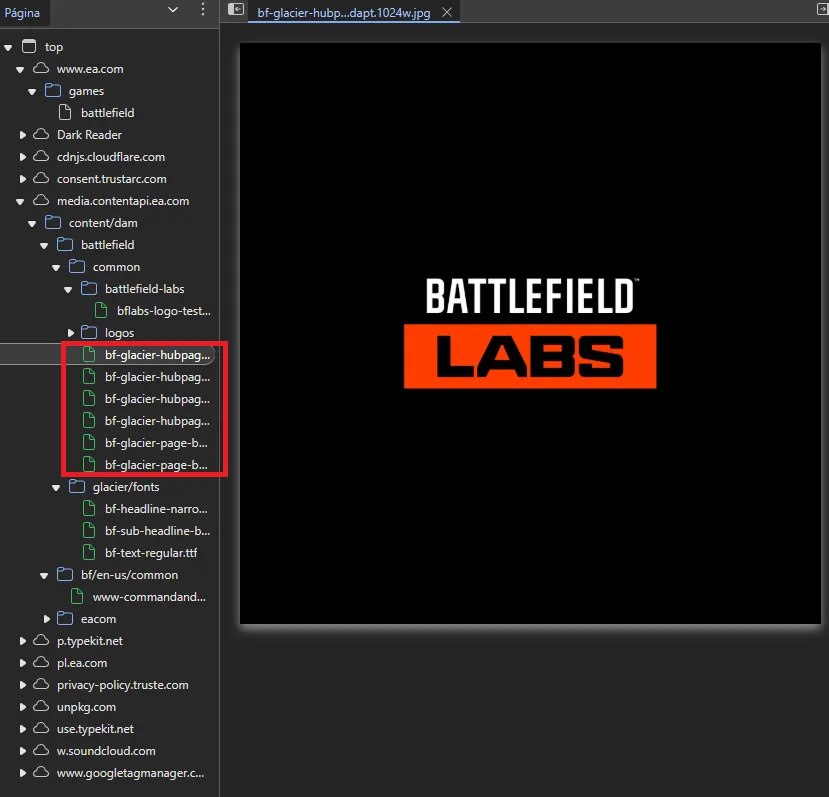
Task: Click the bf-glacier-page-b... file icon in last row
Action: pyautogui.click(x=89, y=464)
